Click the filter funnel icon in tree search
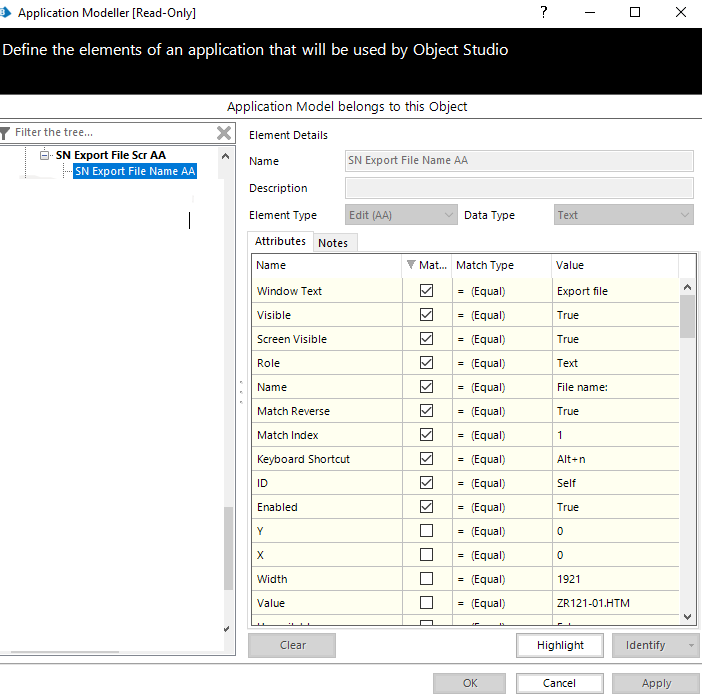 [x=6, y=133]
